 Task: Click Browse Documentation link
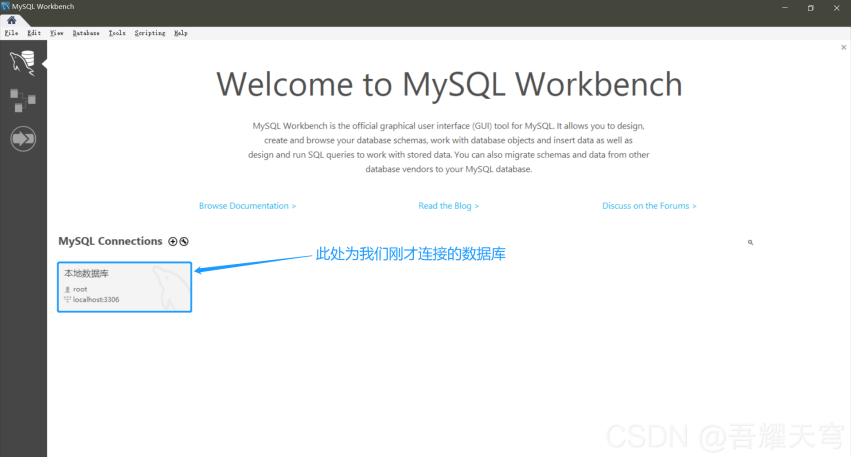[247, 206]
